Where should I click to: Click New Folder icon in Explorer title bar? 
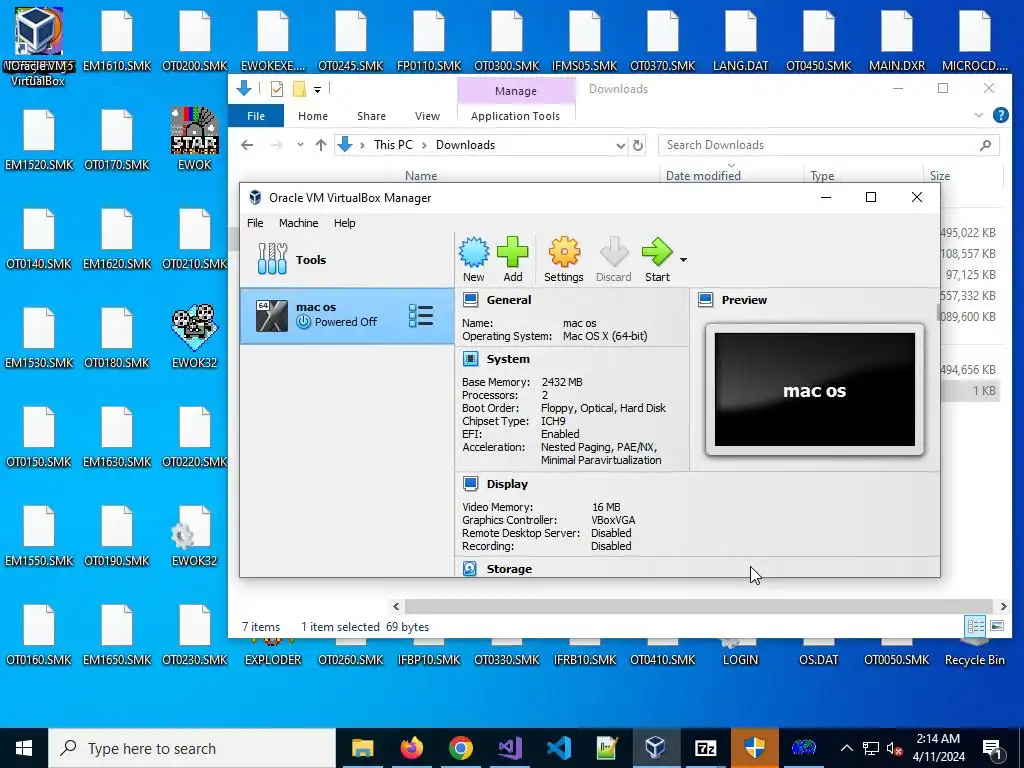[x=299, y=89]
